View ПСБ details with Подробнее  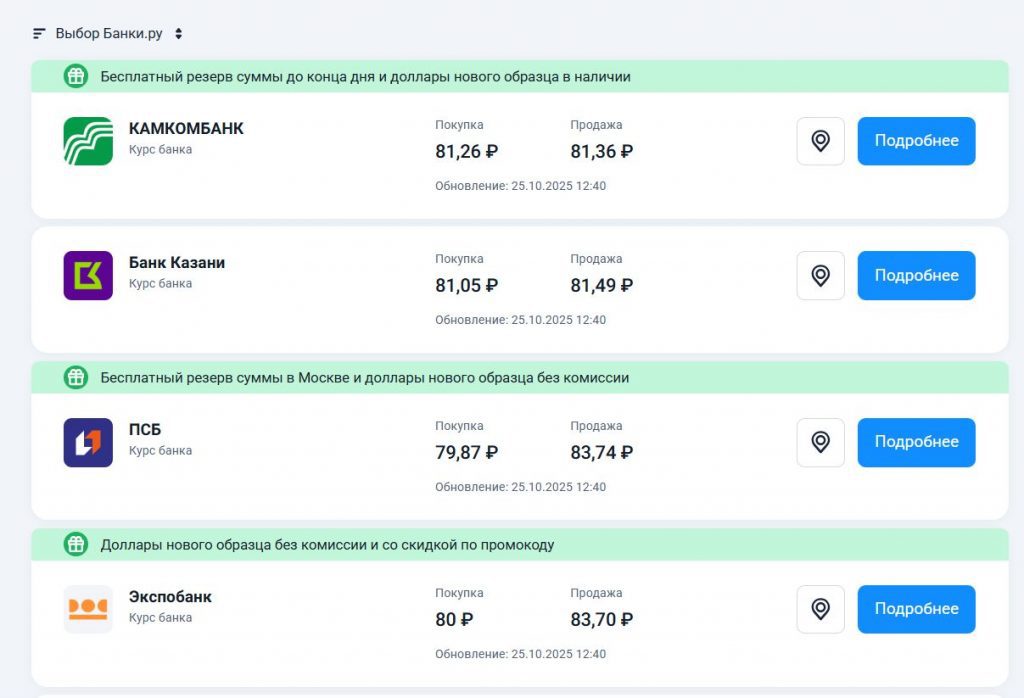pyautogui.click(x=916, y=442)
